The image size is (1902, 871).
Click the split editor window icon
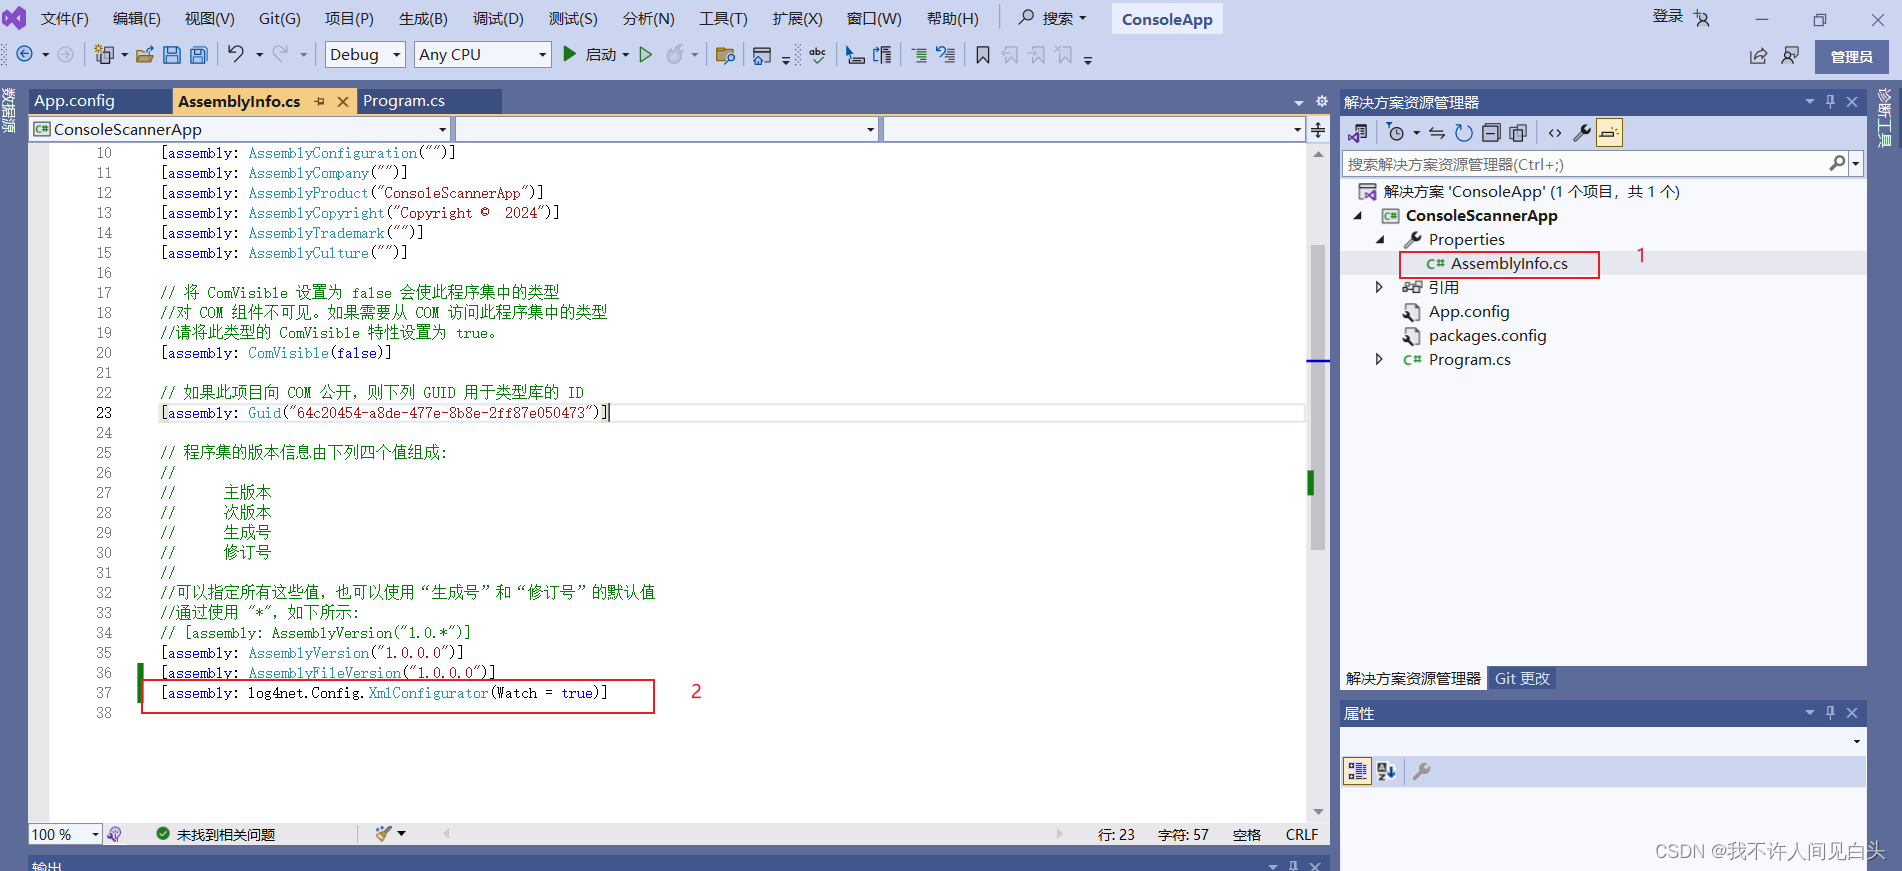point(1318,130)
